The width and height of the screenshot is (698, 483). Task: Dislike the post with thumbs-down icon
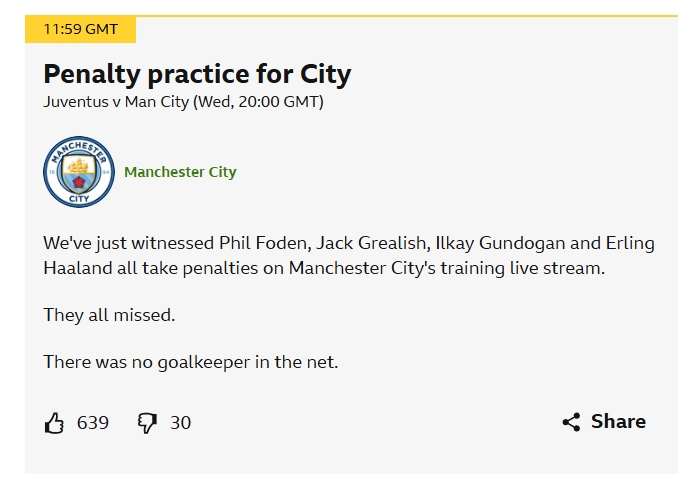click(147, 423)
